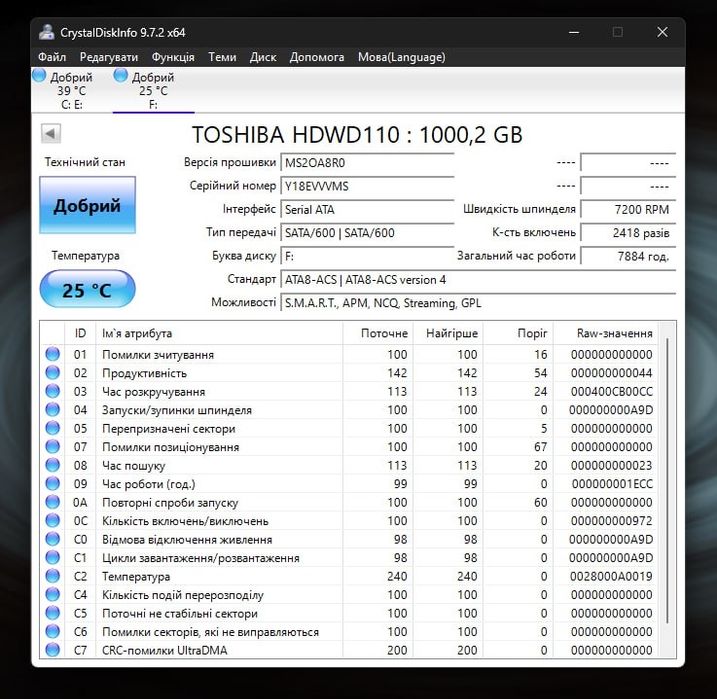Image resolution: width=717 pixels, height=699 pixels.
Task: Select the Перепризначені сектори attribute name
Action: [x=169, y=429]
